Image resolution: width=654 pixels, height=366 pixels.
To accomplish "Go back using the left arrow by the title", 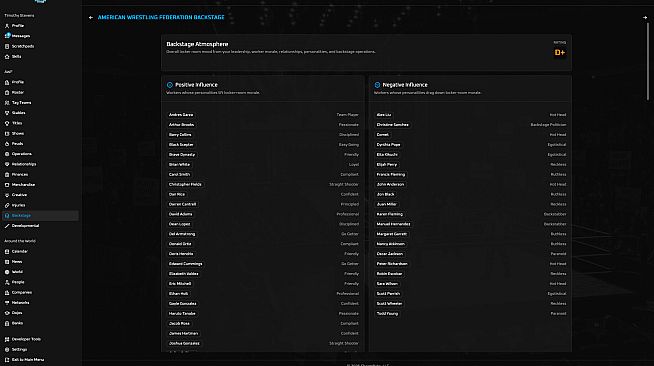I will (91, 18).
